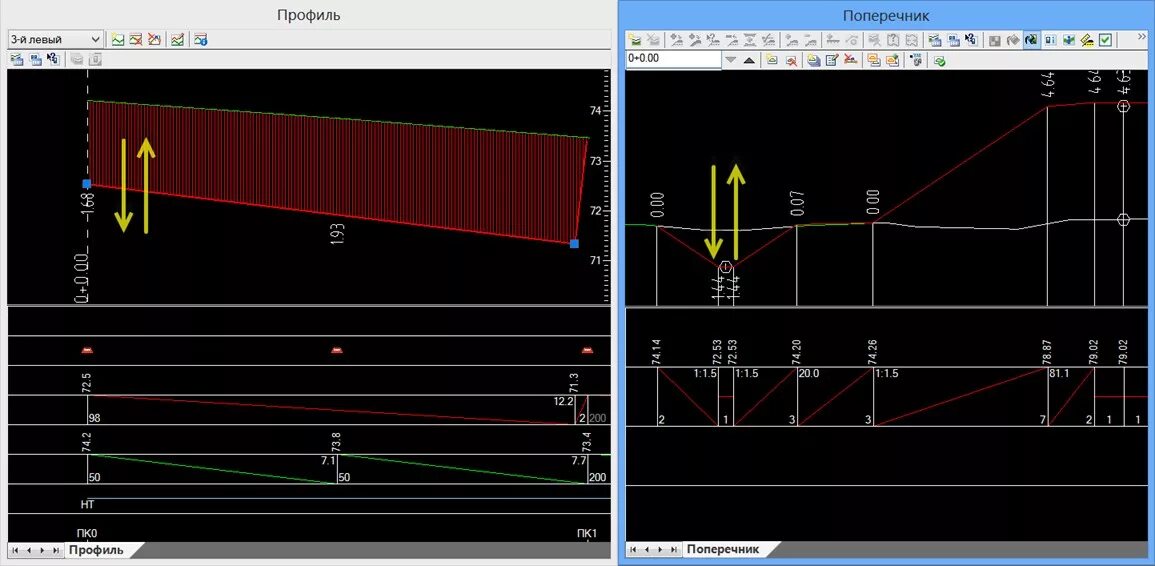Image resolution: width=1155 pixels, height=566 pixels.
Task: Click the profile chart icon with rising arrow
Action: pos(177,39)
